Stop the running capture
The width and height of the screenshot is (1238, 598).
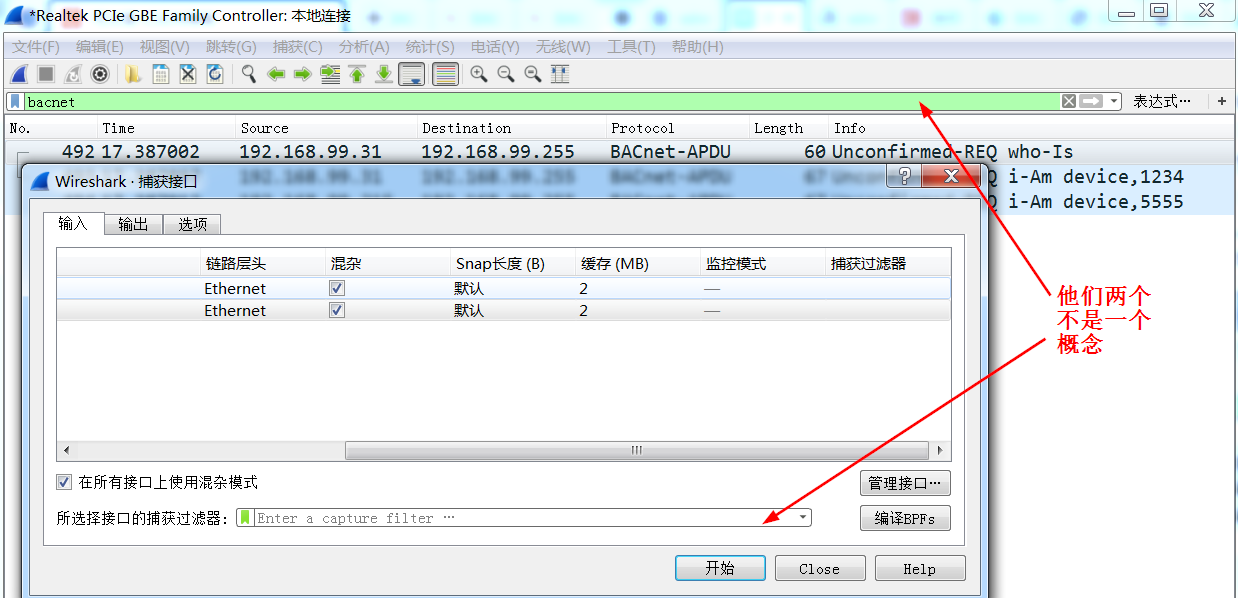pos(46,74)
